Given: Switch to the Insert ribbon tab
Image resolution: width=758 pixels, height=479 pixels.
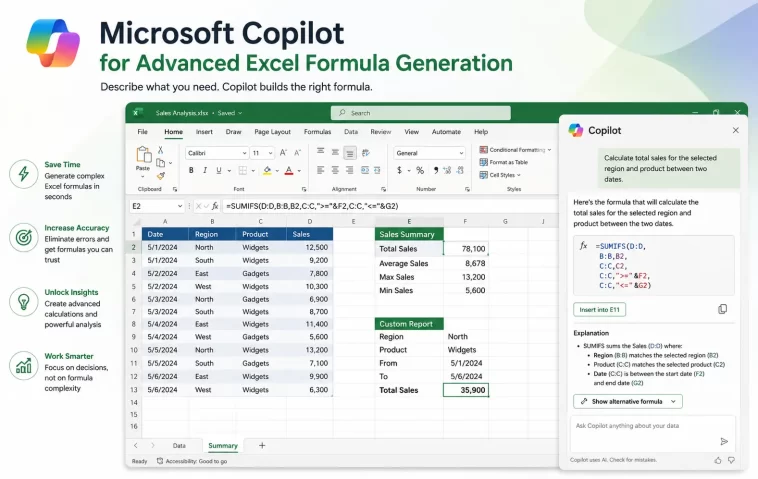Looking at the screenshot, I should [x=204, y=131].
